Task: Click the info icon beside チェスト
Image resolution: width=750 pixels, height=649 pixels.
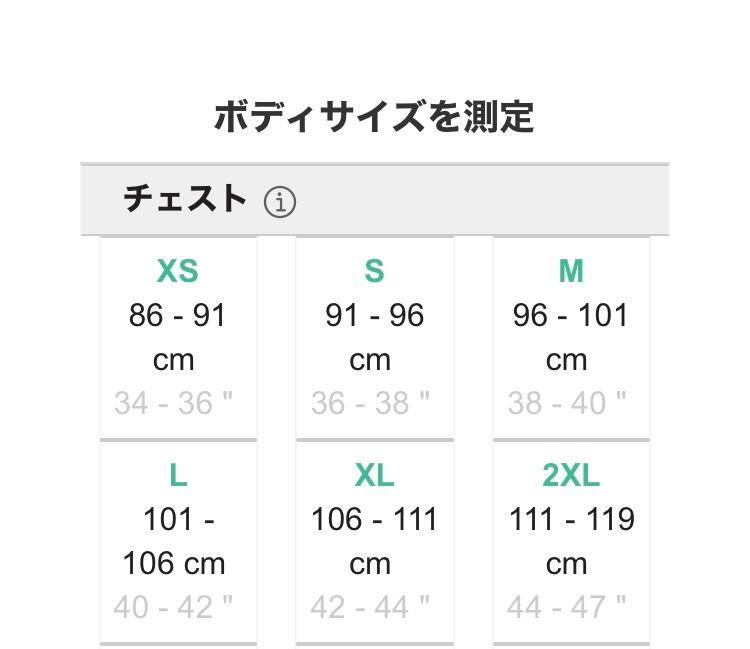Action: coord(280,202)
